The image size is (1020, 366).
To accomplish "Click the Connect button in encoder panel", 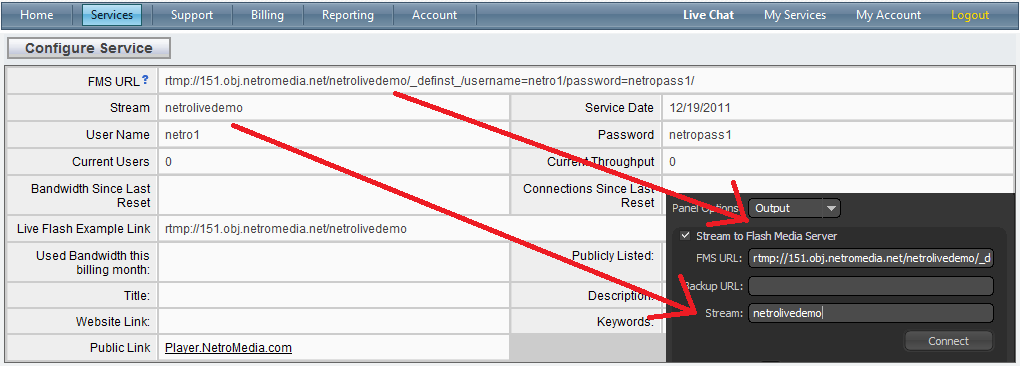I will 948,341.
